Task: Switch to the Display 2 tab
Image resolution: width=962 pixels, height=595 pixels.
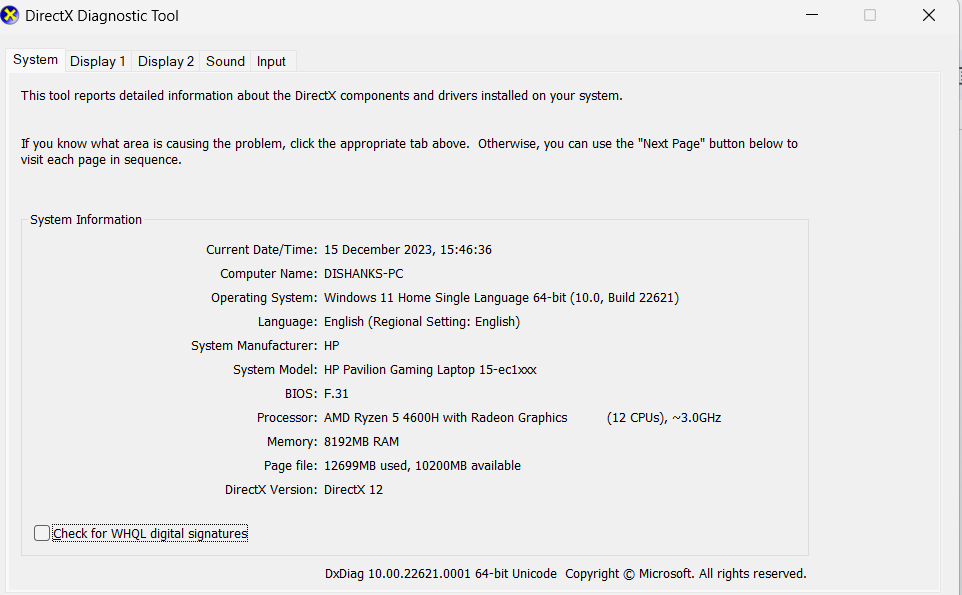Action: [x=165, y=61]
